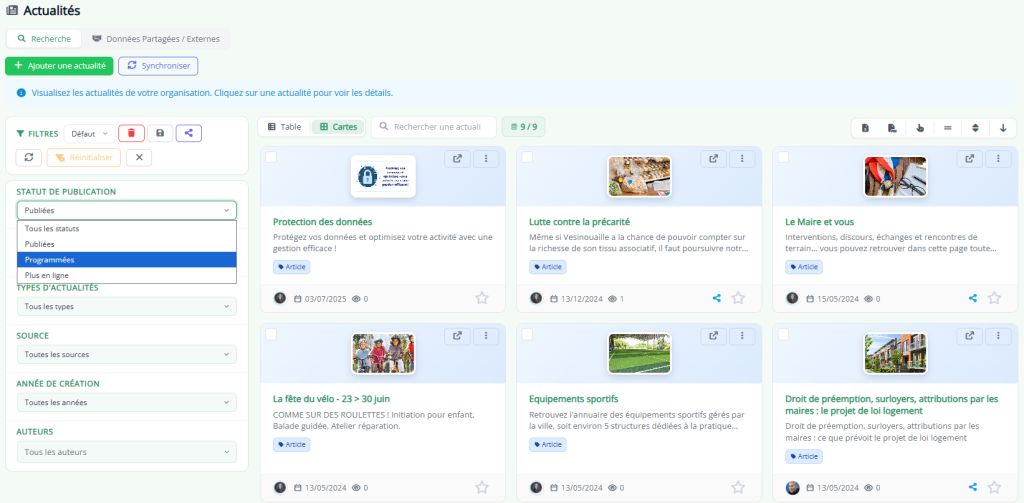Export to CSV file icon in the toolbar
The height and width of the screenshot is (503, 1024).
pyautogui.click(x=892, y=128)
